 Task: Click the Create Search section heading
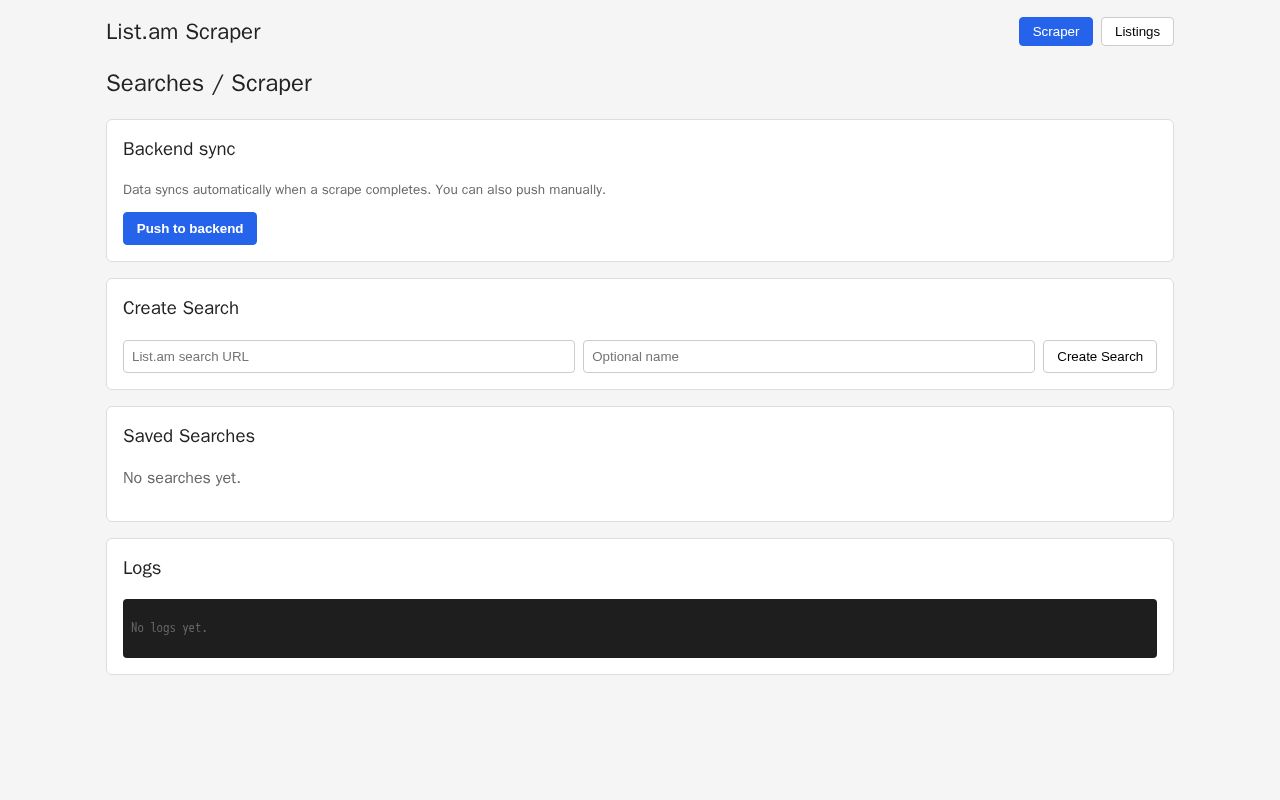coord(181,308)
